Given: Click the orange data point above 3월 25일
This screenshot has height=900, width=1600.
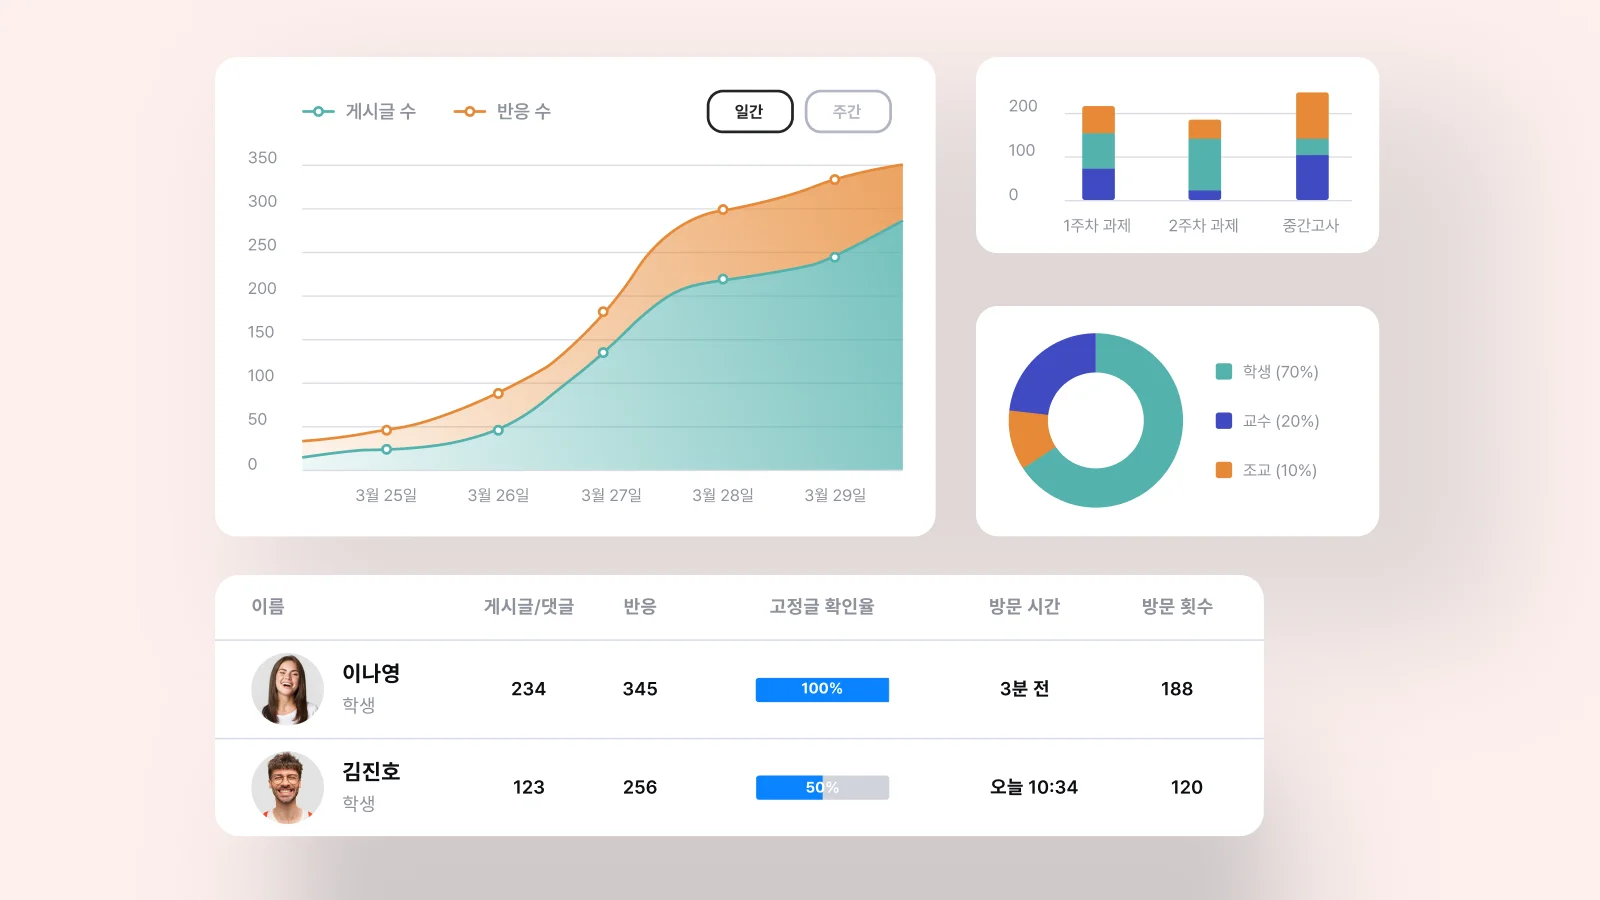Looking at the screenshot, I should (386, 430).
